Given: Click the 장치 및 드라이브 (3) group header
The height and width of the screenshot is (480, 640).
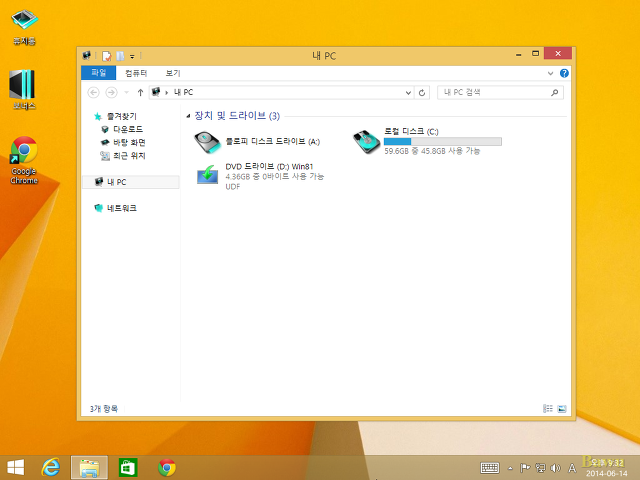Looking at the screenshot, I should point(237,116).
